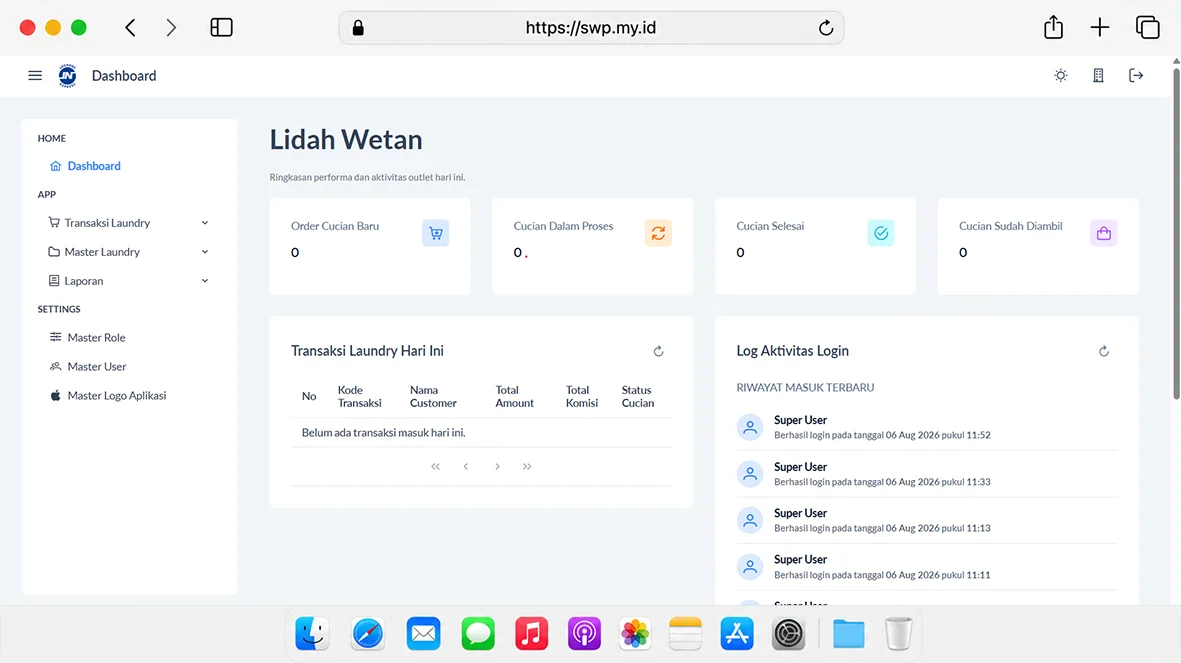1181x663 pixels.
Task: Go to first page of transactions table
Action: point(435,466)
